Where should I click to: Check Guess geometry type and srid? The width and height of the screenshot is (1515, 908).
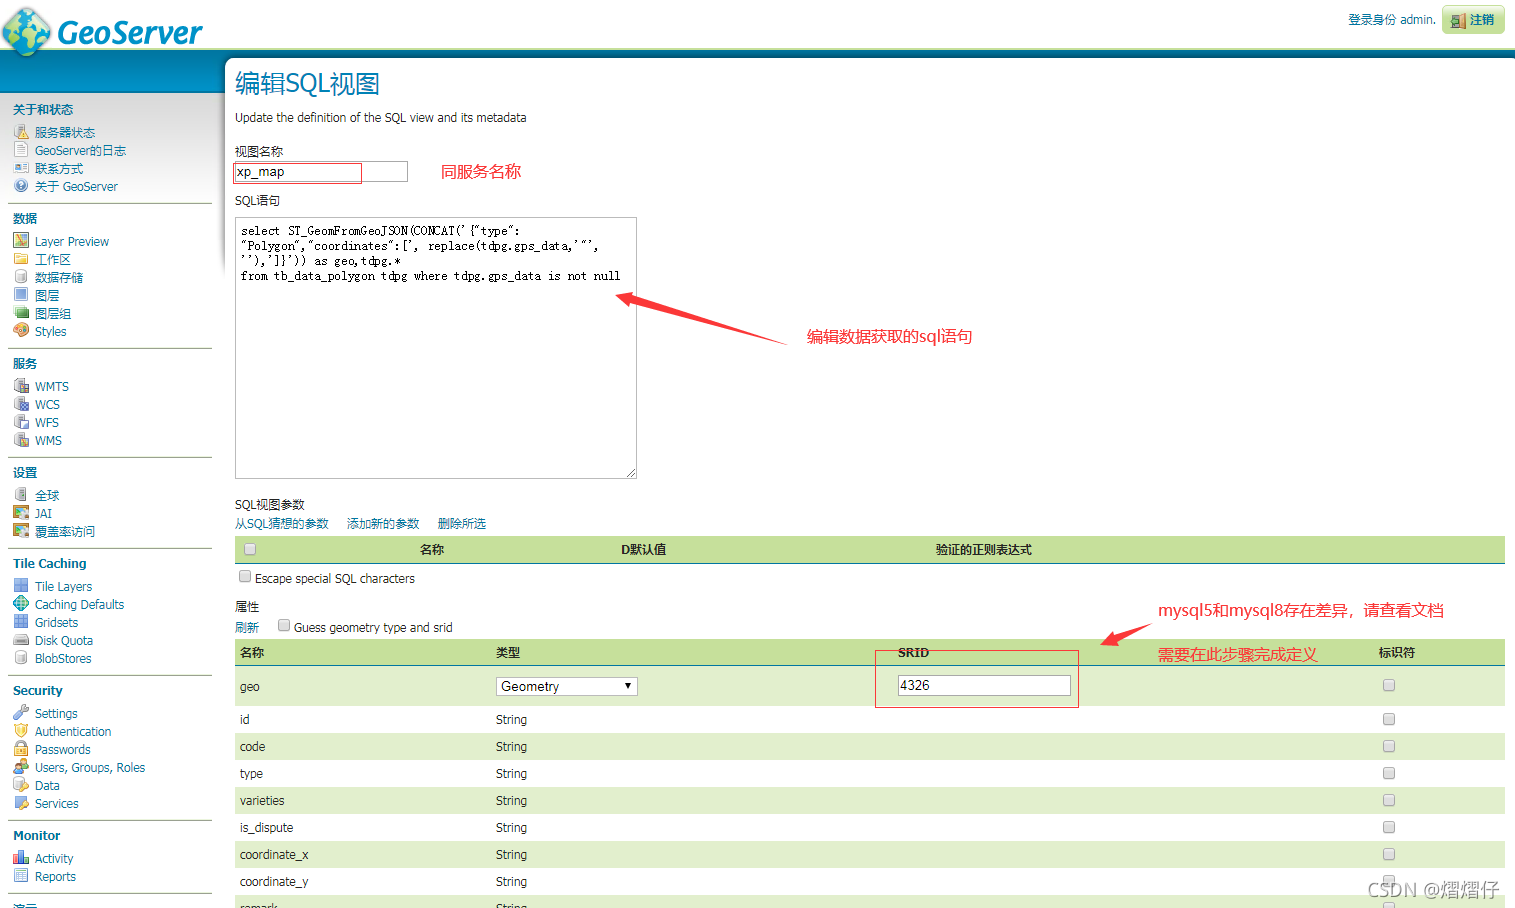[284, 625]
